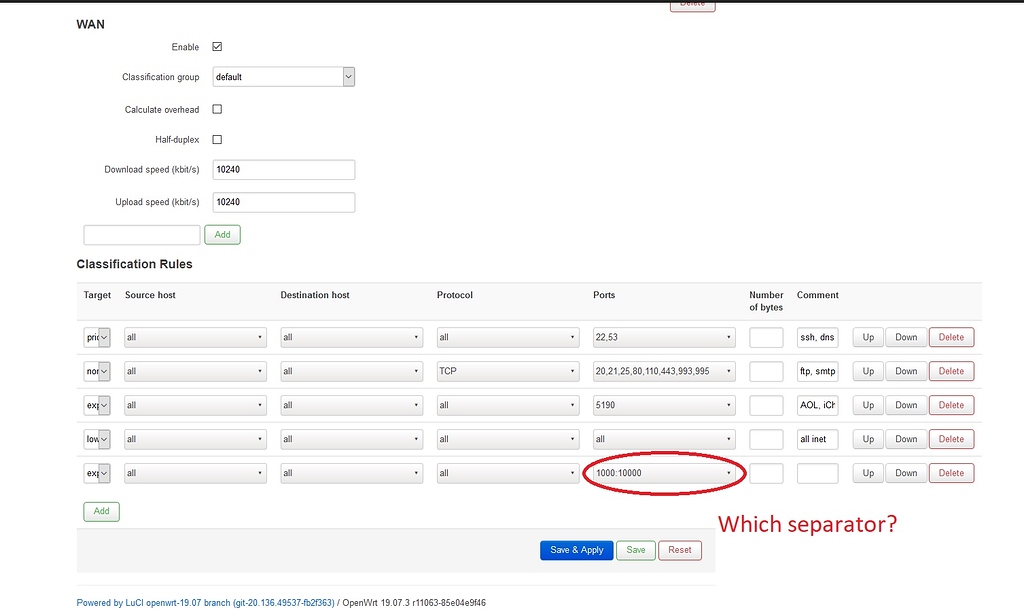Viewport: 1024px width, 612px height.
Task: Delete the ftp, smtp rule
Action: click(x=950, y=371)
